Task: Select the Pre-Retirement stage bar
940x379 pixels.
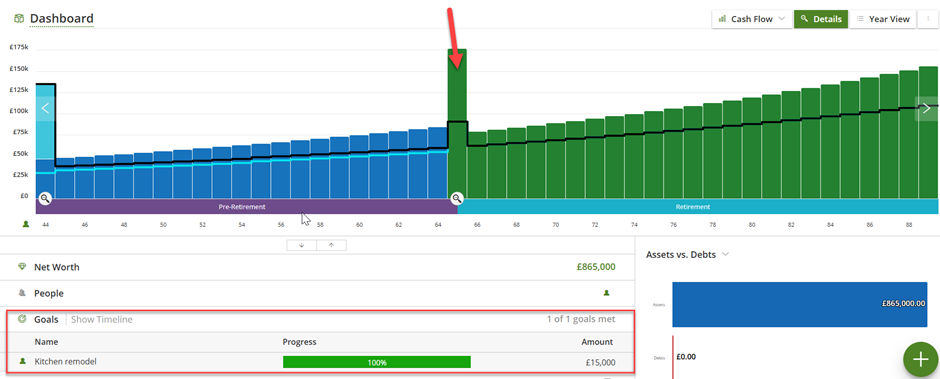Action: (x=242, y=207)
